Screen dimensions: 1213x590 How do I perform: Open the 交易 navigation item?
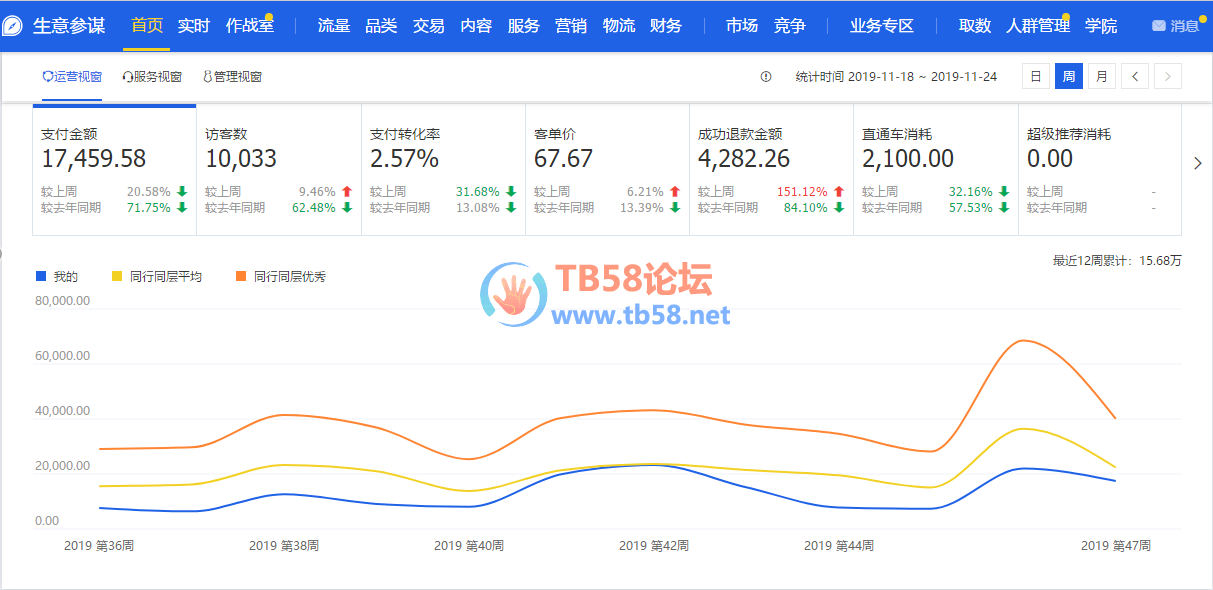coord(429,26)
